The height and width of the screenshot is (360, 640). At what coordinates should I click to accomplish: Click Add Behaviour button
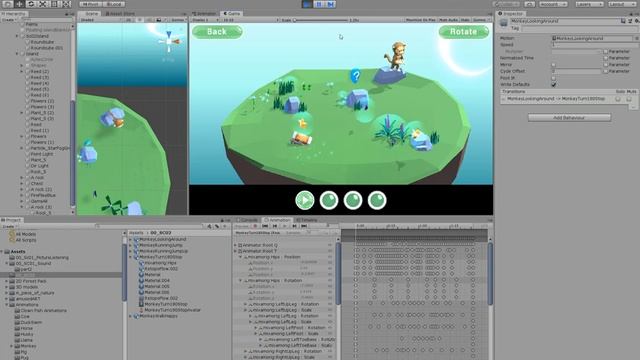tap(569, 118)
